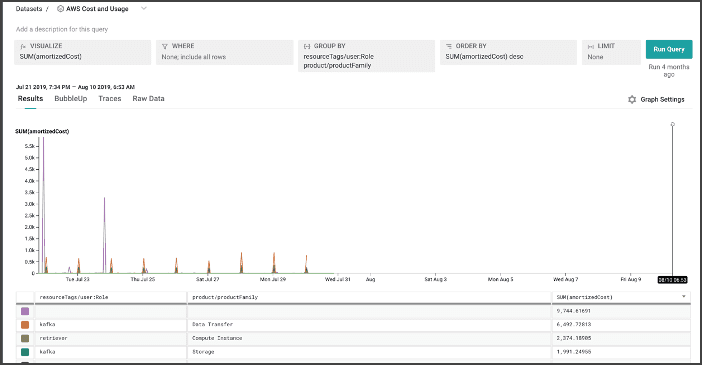Image resolution: width=702 pixels, height=365 pixels.
Task: Edit the ORDER BY clause field
Action: [x=508, y=52]
